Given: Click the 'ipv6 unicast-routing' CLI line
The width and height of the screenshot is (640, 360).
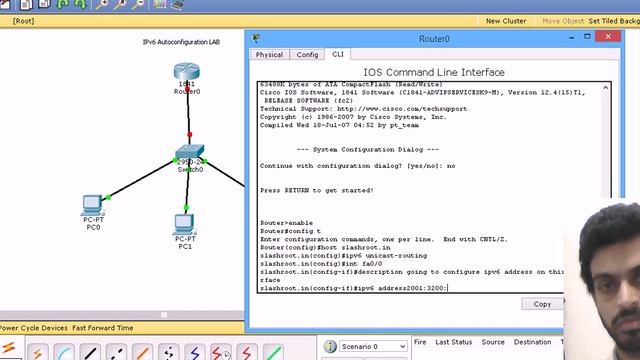Looking at the screenshot, I should [343, 256].
